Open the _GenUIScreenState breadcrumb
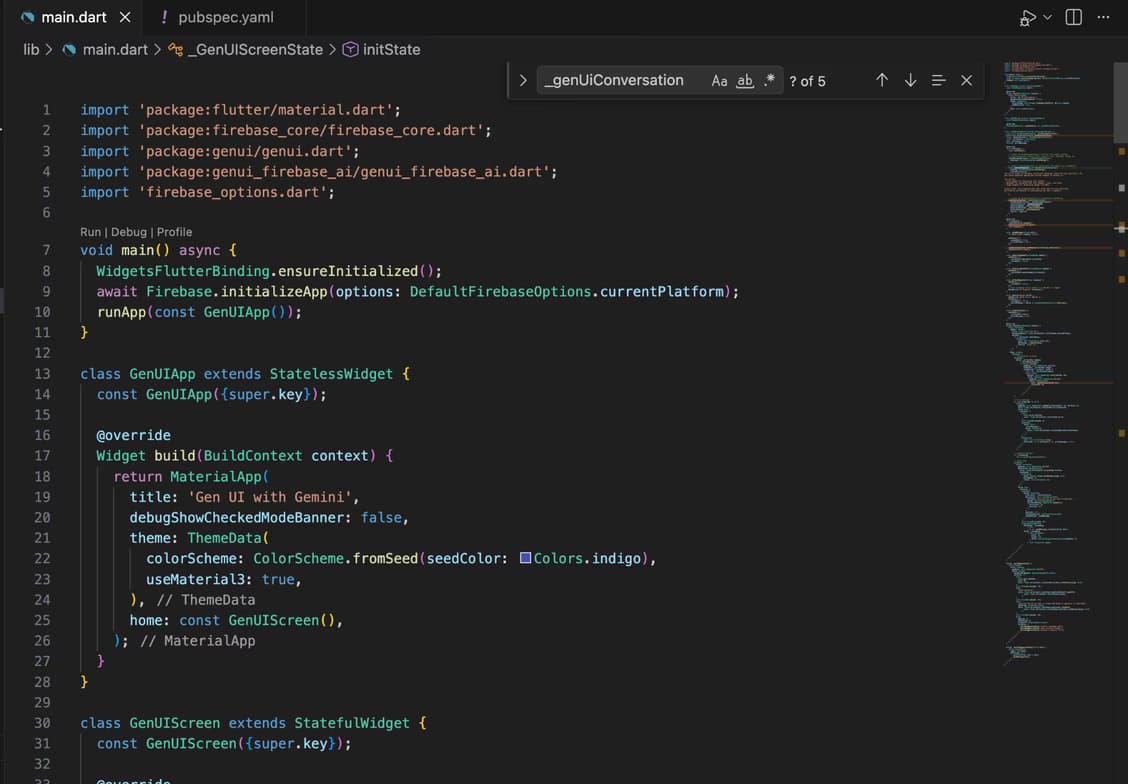 tap(255, 50)
